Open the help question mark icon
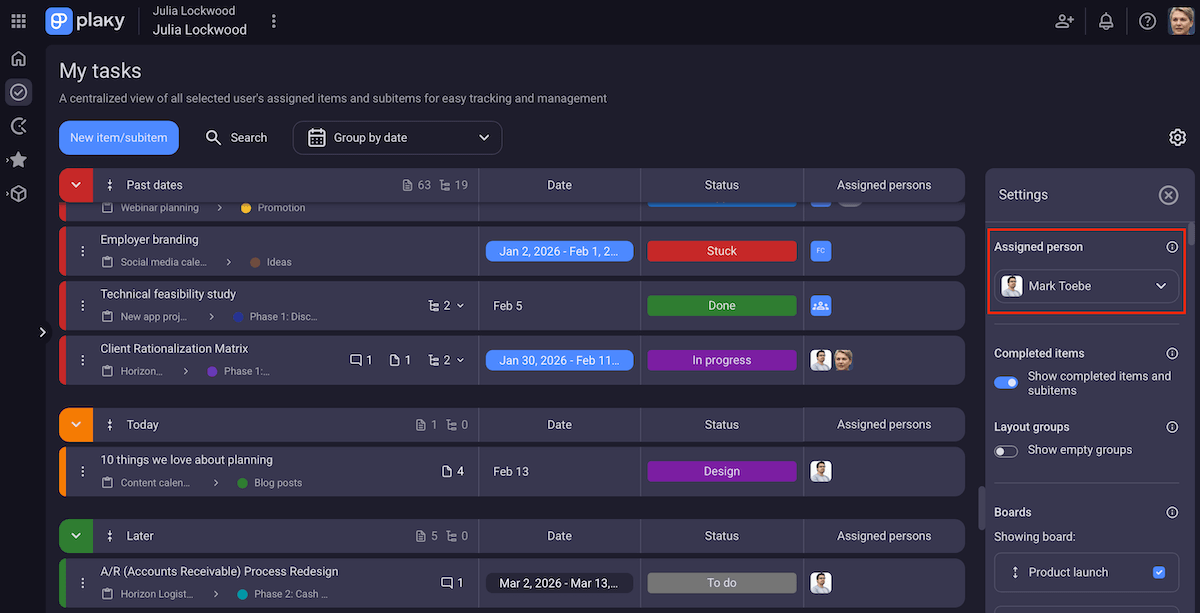 tap(1147, 21)
